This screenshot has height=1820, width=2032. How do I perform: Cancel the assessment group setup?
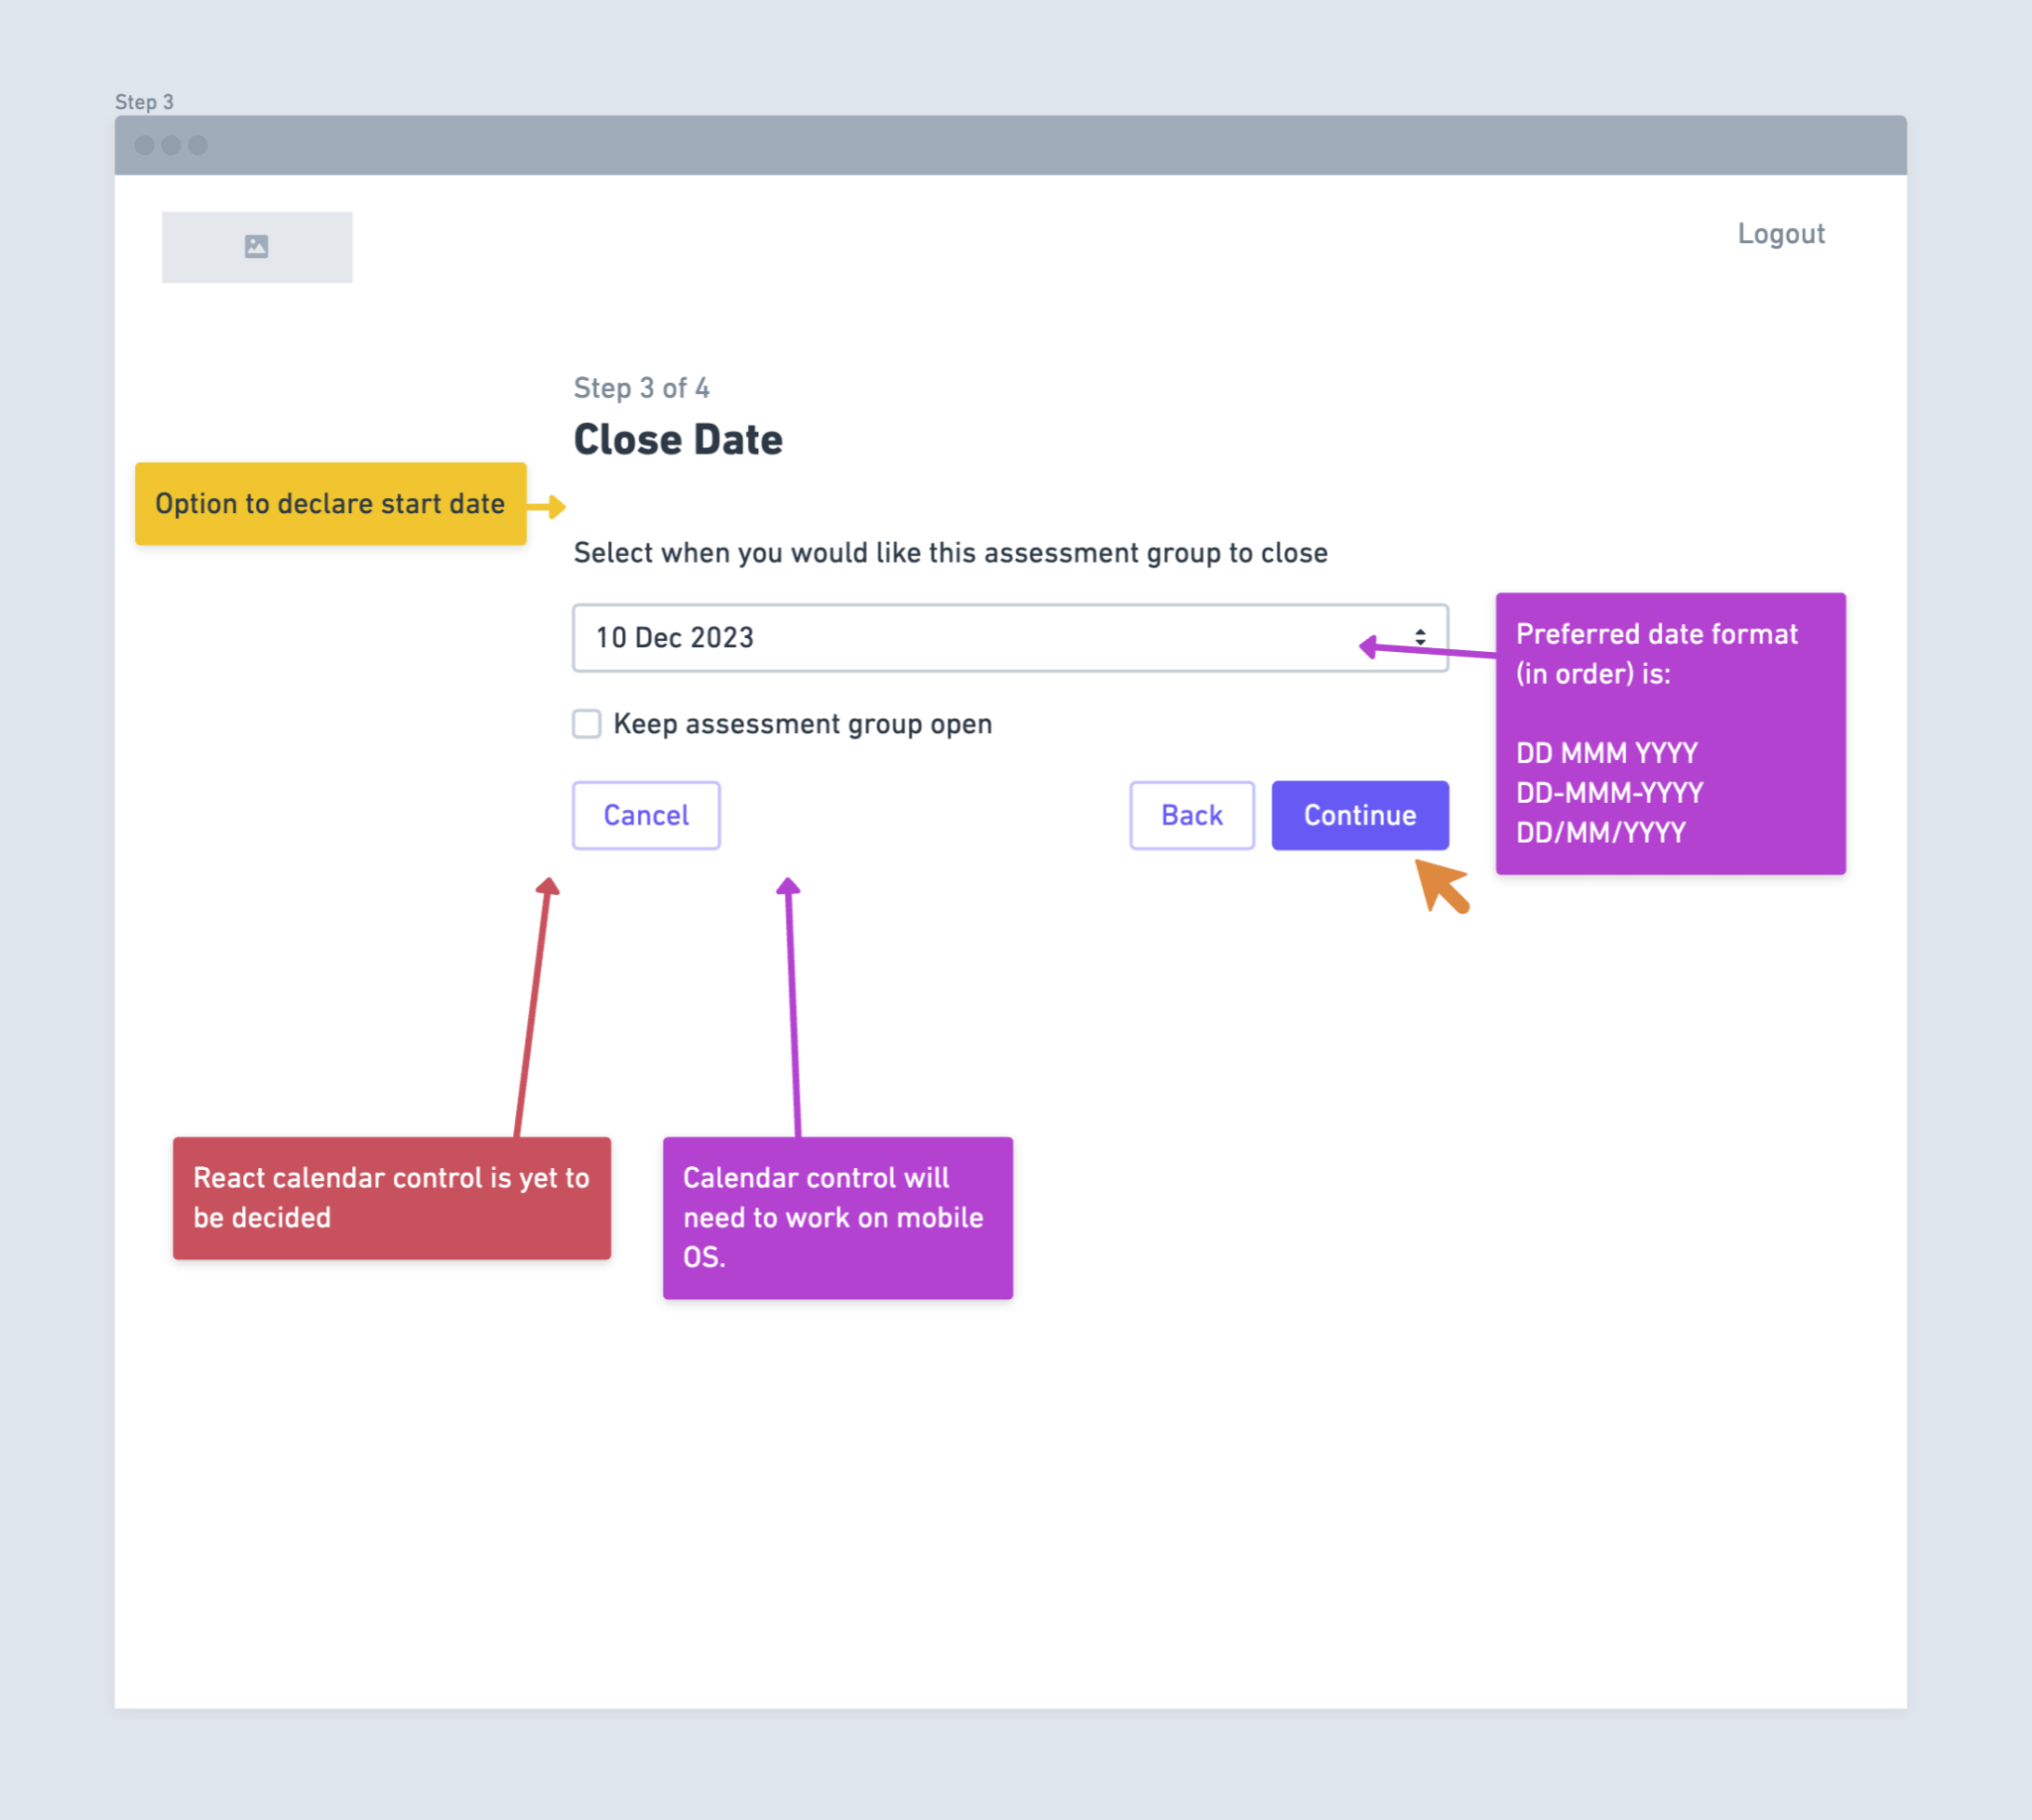point(646,815)
